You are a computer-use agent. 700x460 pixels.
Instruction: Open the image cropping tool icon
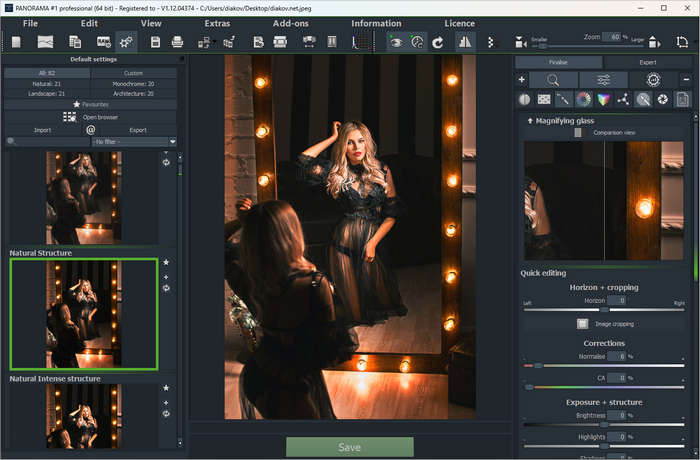[582, 324]
